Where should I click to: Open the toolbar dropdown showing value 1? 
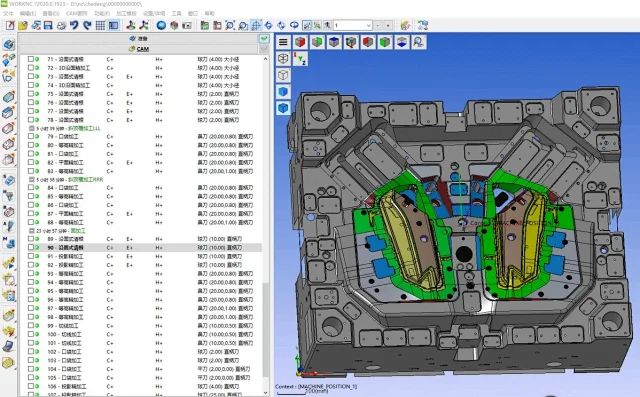(353, 25)
